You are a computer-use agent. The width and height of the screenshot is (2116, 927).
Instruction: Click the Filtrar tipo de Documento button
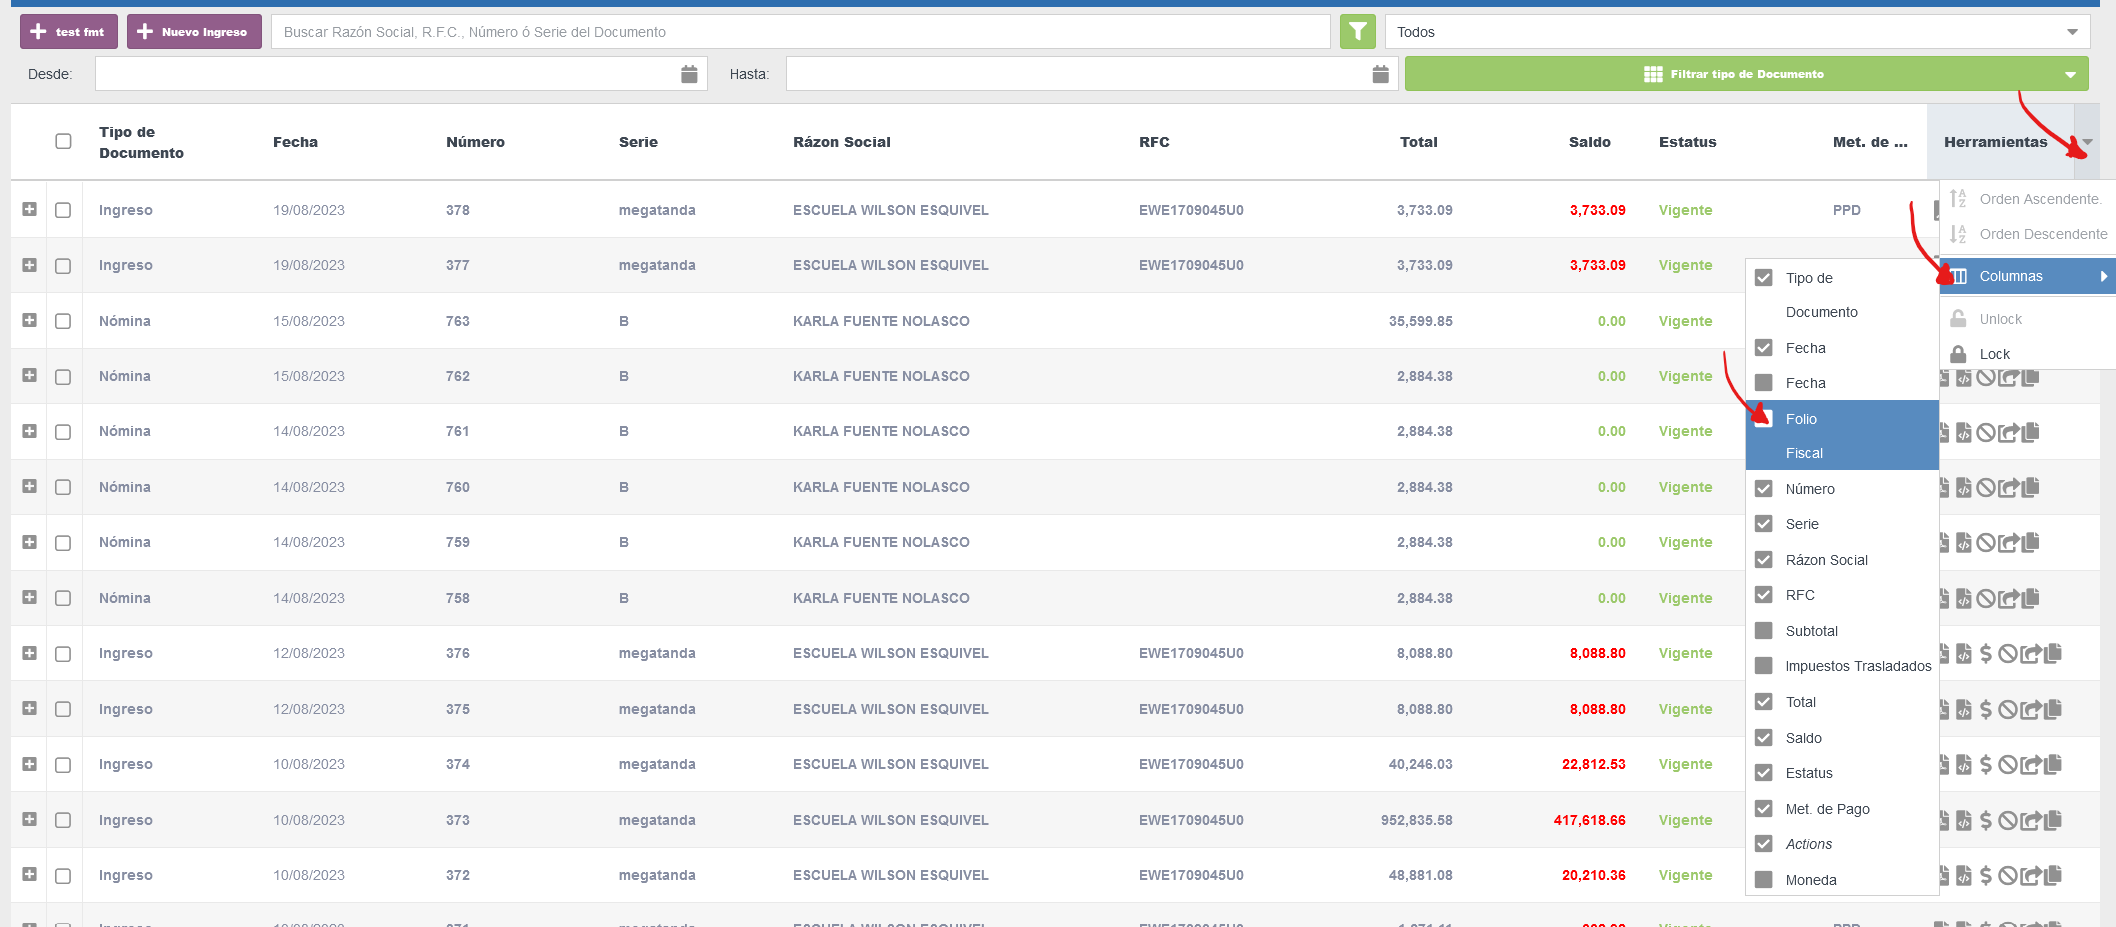click(1745, 74)
